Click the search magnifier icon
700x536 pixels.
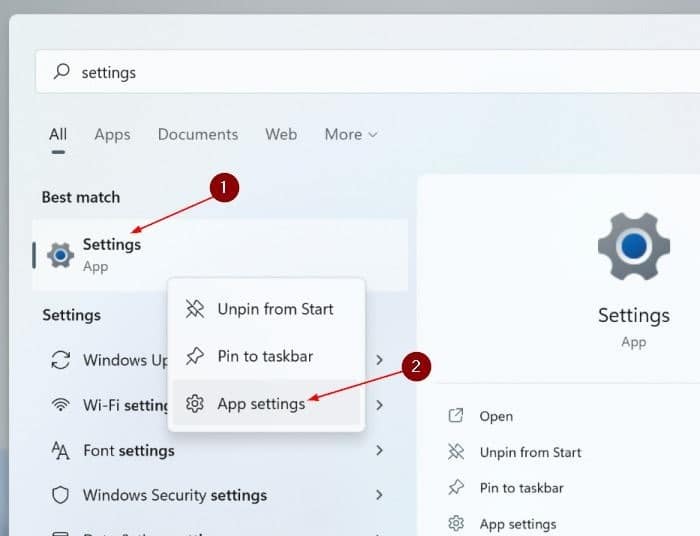[x=62, y=71]
